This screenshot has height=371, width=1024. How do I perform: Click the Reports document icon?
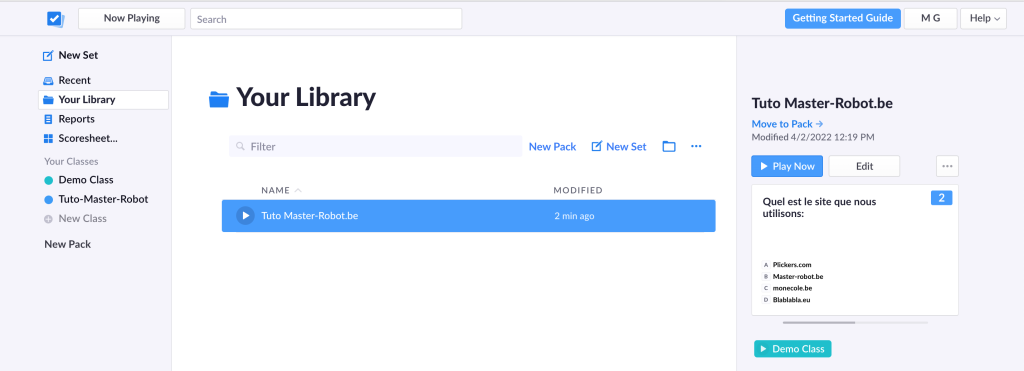(48, 120)
